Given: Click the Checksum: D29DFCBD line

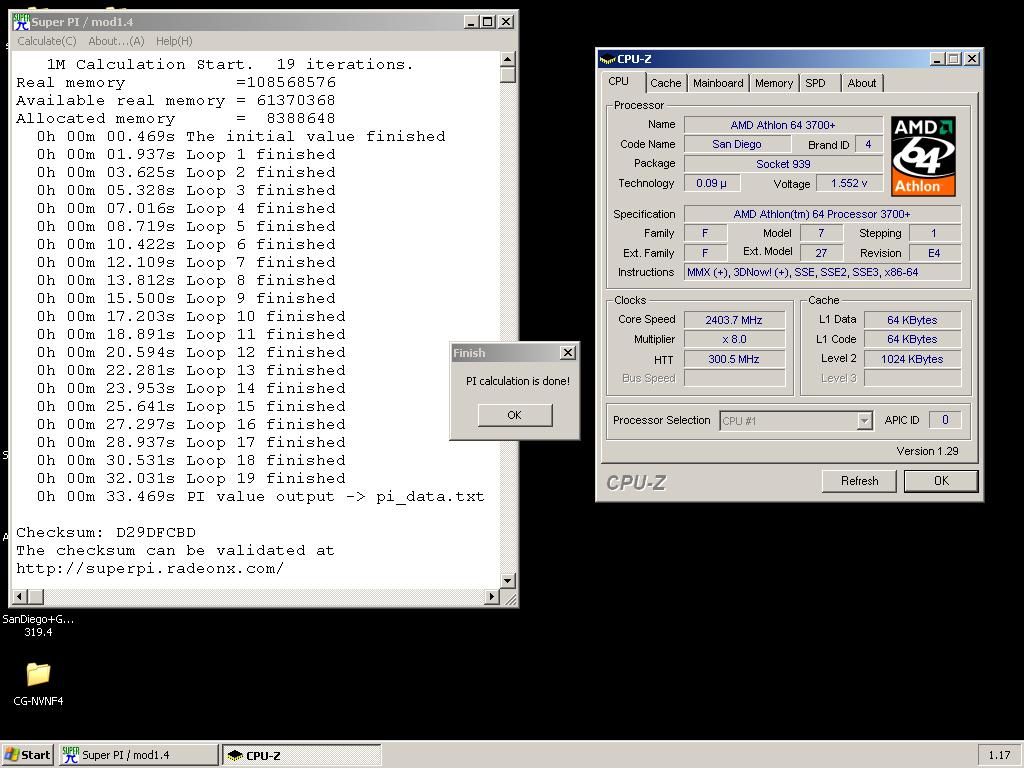Looking at the screenshot, I should pyautogui.click(x=106, y=532).
